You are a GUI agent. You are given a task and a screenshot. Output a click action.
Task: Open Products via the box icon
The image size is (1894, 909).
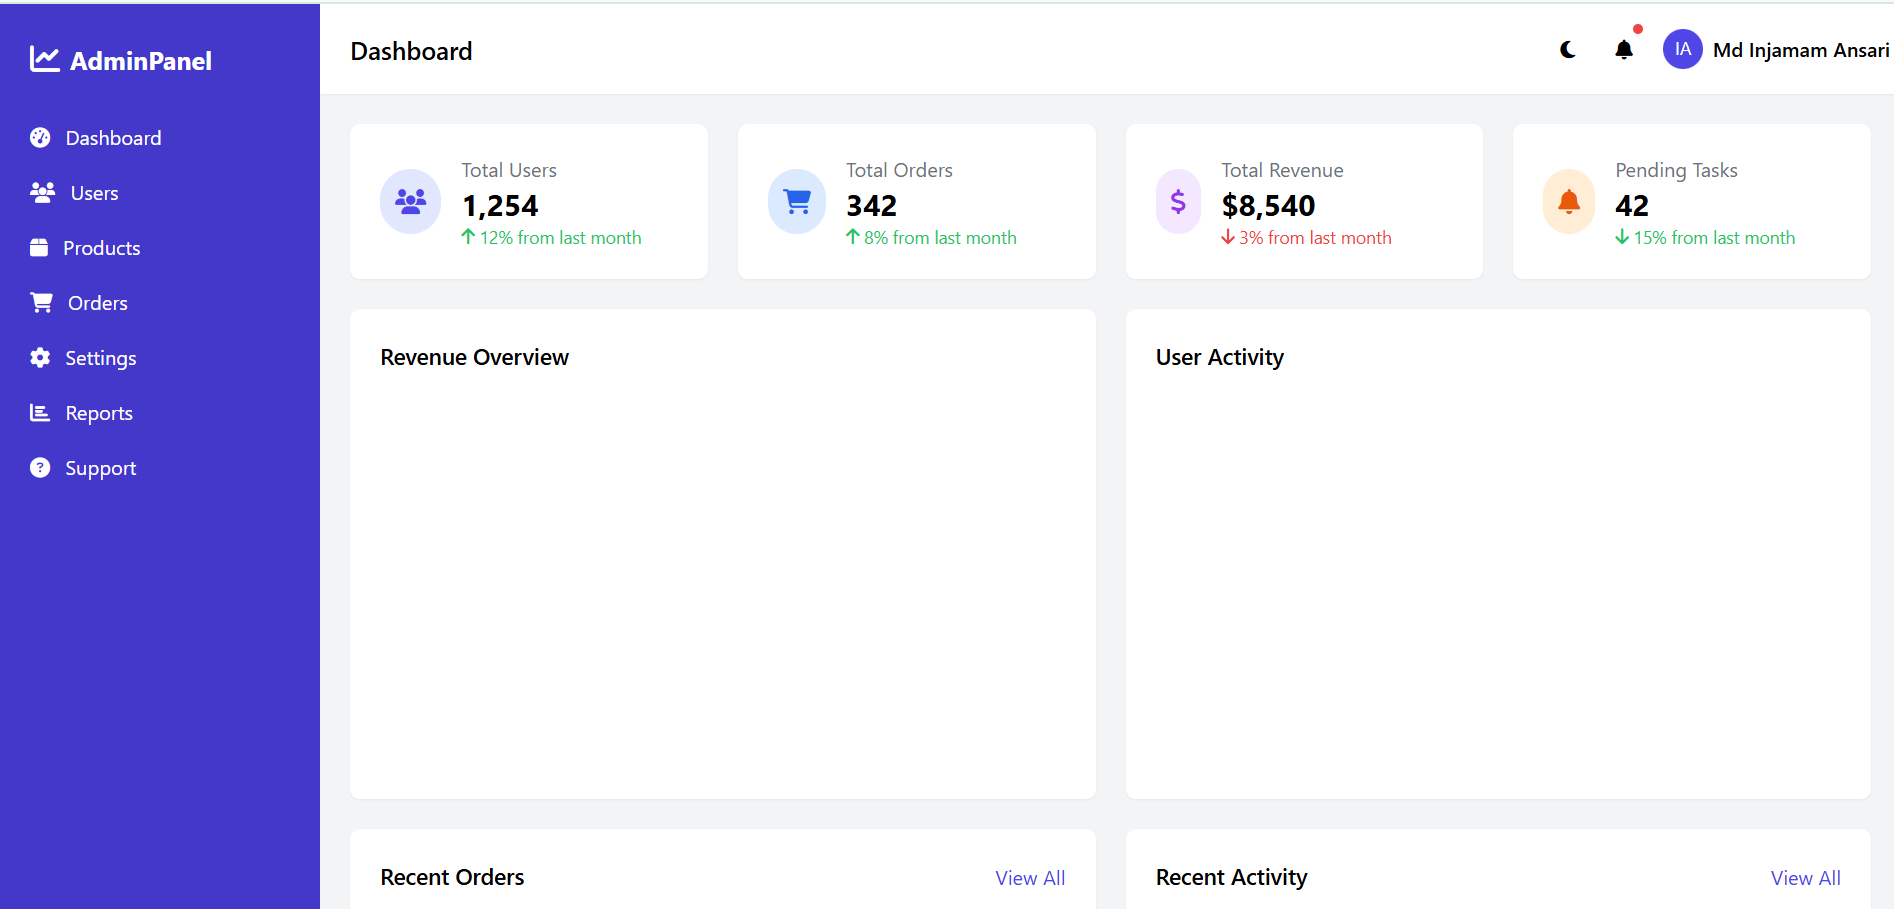coord(39,247)
